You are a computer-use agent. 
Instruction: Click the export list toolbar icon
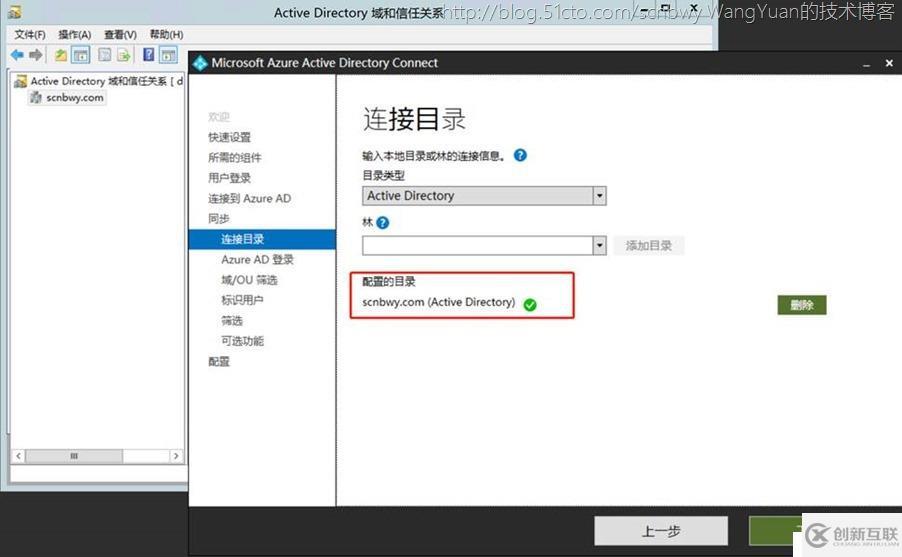click(124, 55)
